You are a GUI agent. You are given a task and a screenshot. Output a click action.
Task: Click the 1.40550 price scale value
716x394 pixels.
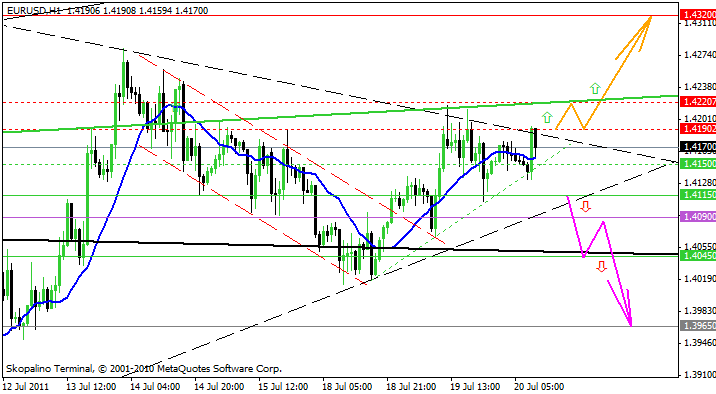coord(700,246)
